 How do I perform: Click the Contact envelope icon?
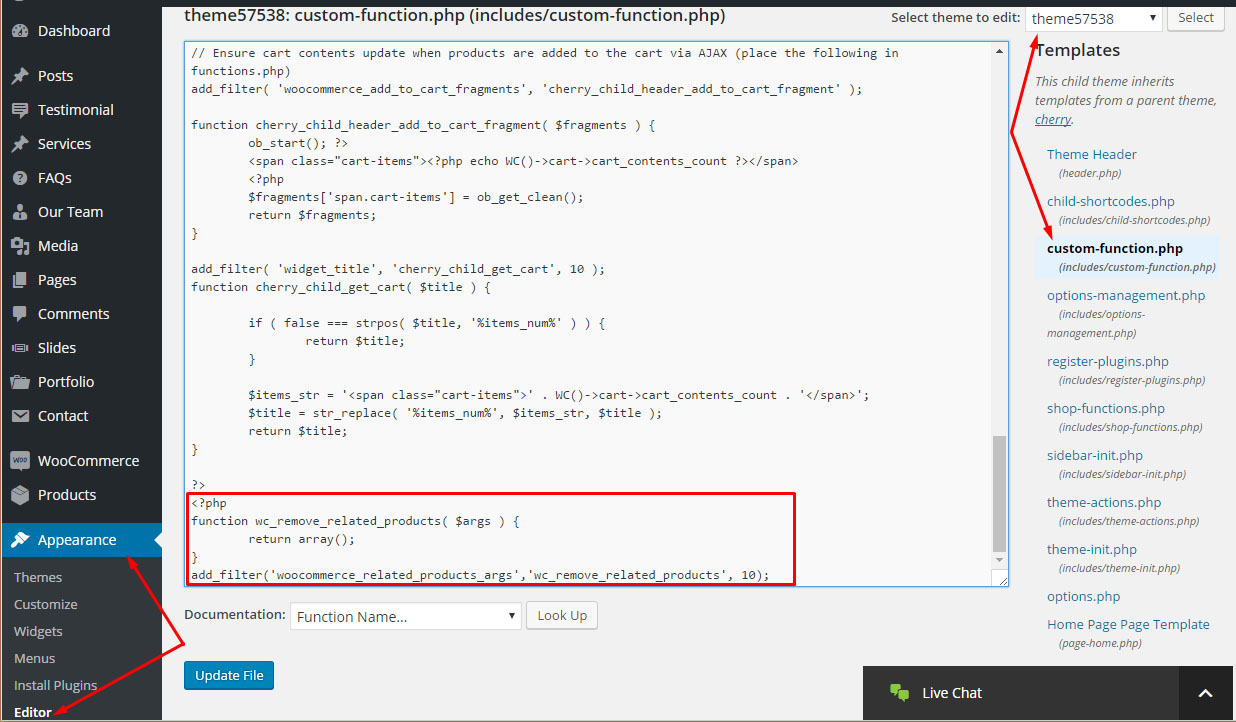pyautogui.click(x=19, y=416)
